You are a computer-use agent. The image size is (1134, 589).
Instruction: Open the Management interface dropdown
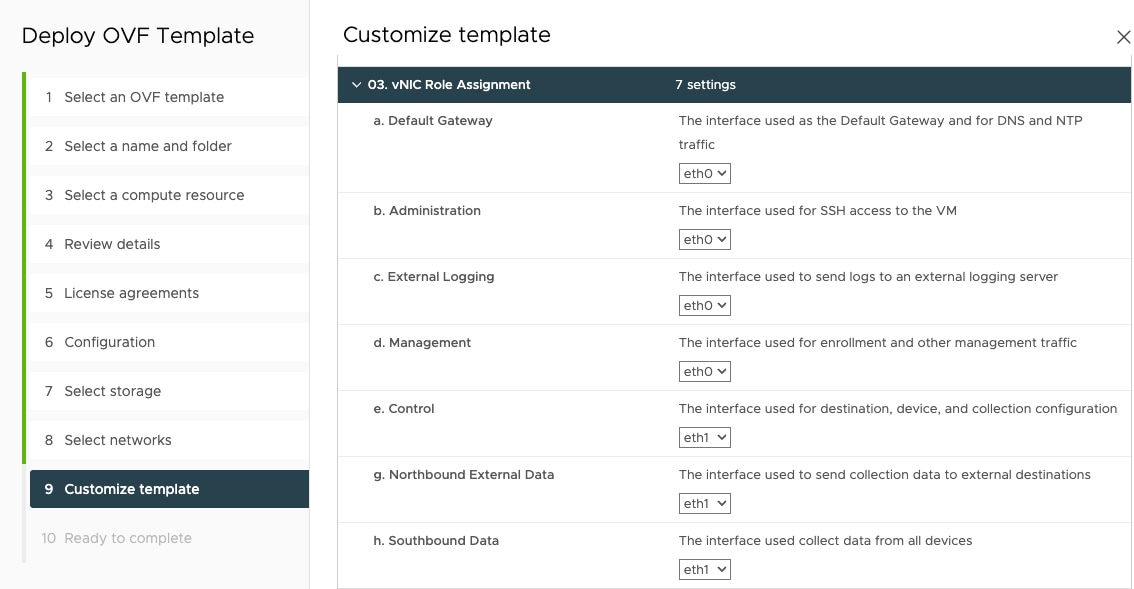tap(704, 371)
